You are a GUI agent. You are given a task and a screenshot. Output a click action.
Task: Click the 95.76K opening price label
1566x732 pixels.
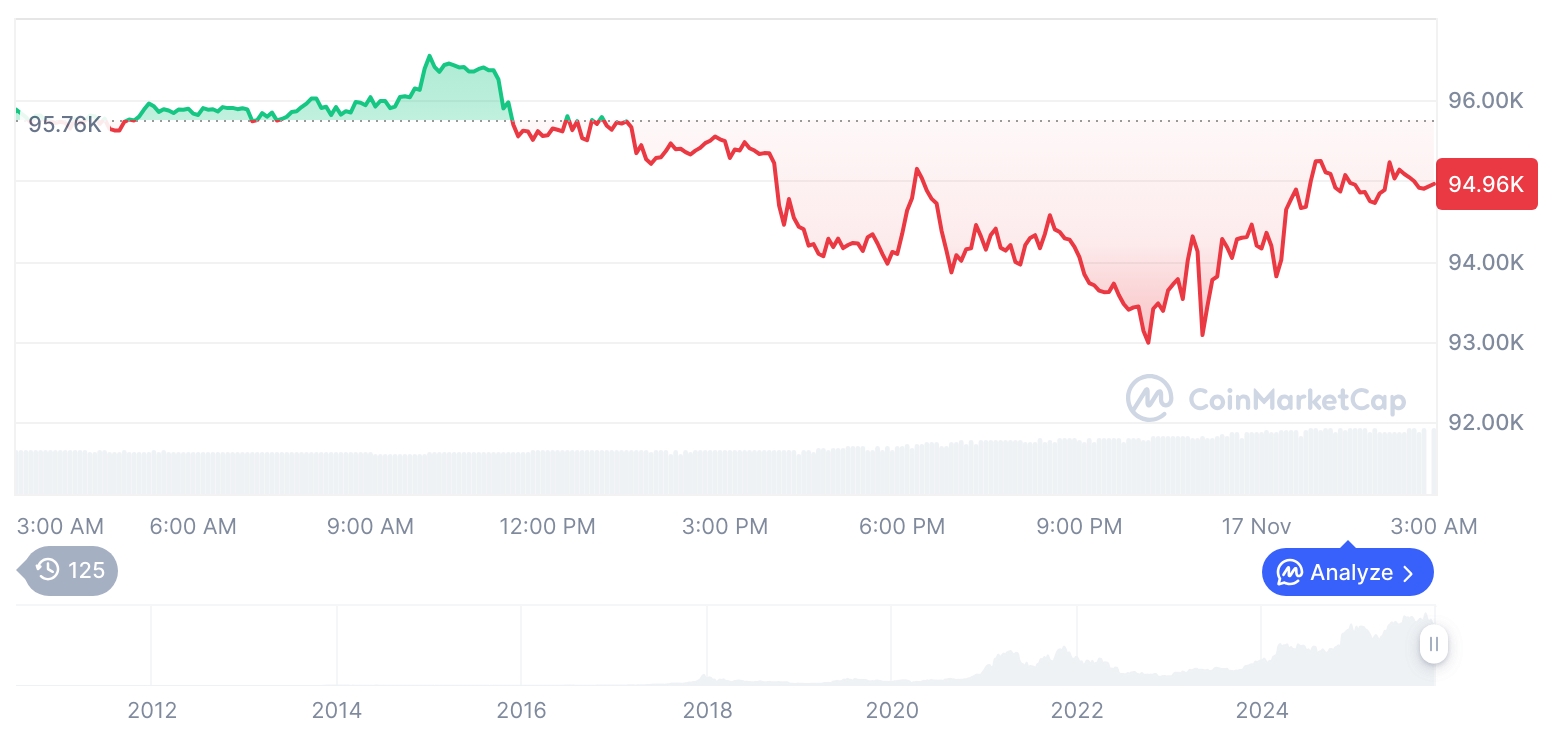pos(64,125)
